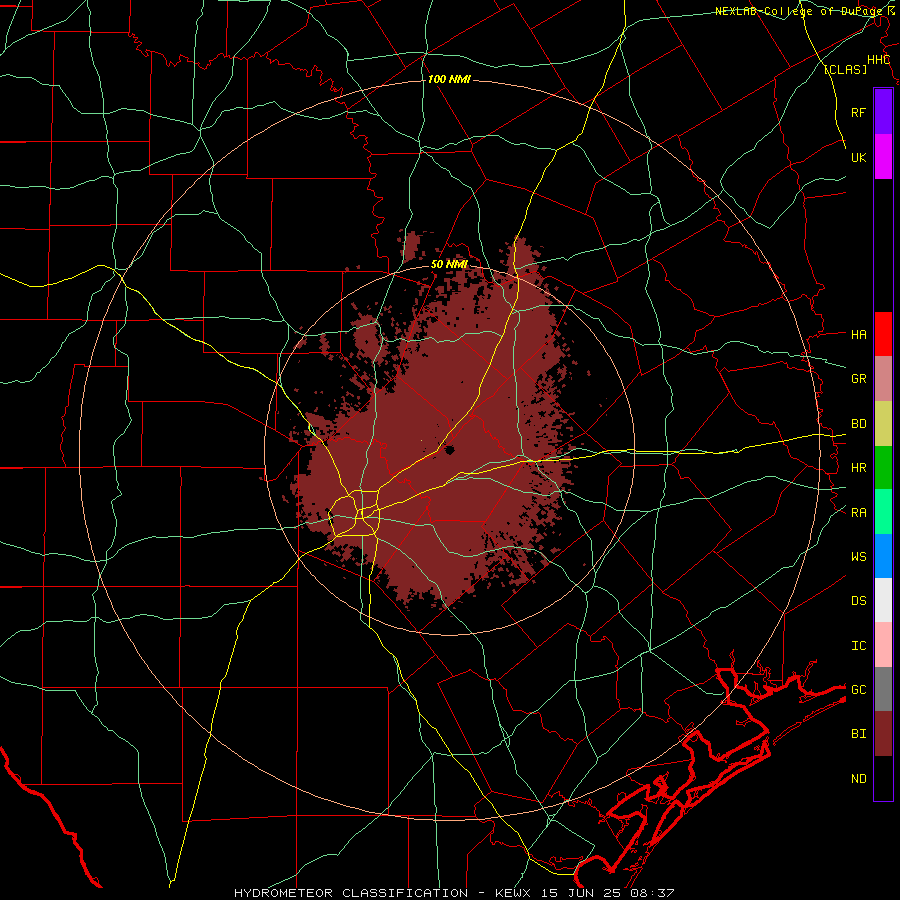
Task: Select the bright green RA legend color
Action: [x=883, y=512]
